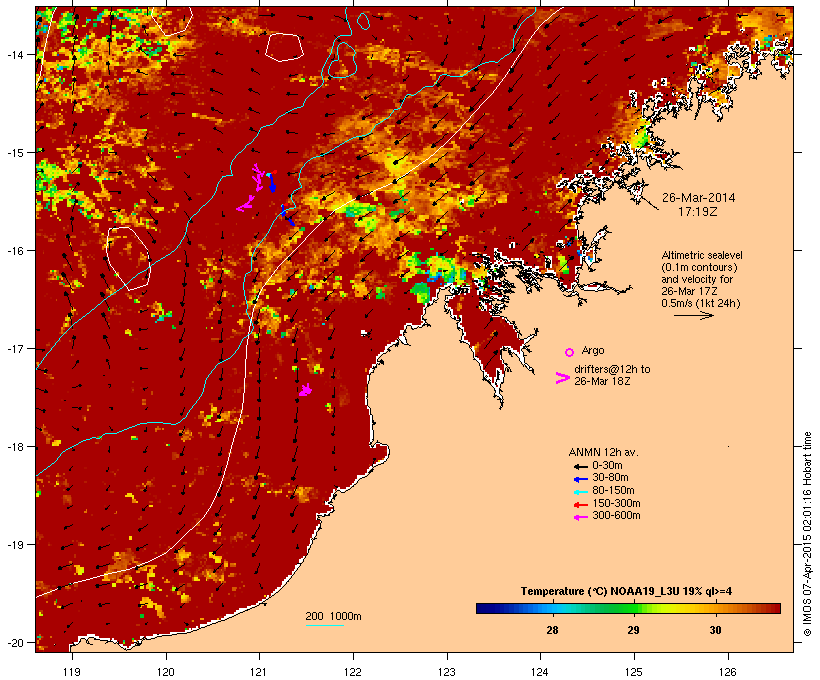The height and width of the screenshot is (680, 820).
Task: Click the 17:19Z time label
Action: point(698,212)
